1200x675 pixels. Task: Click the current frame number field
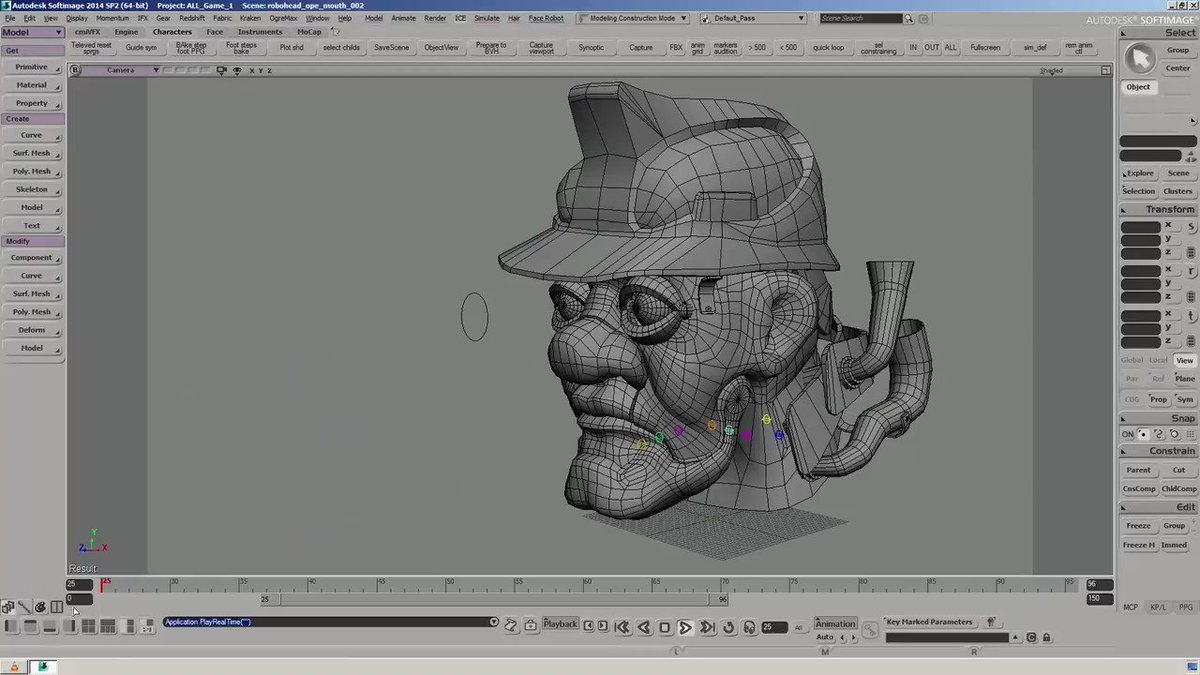pos(774,627)
